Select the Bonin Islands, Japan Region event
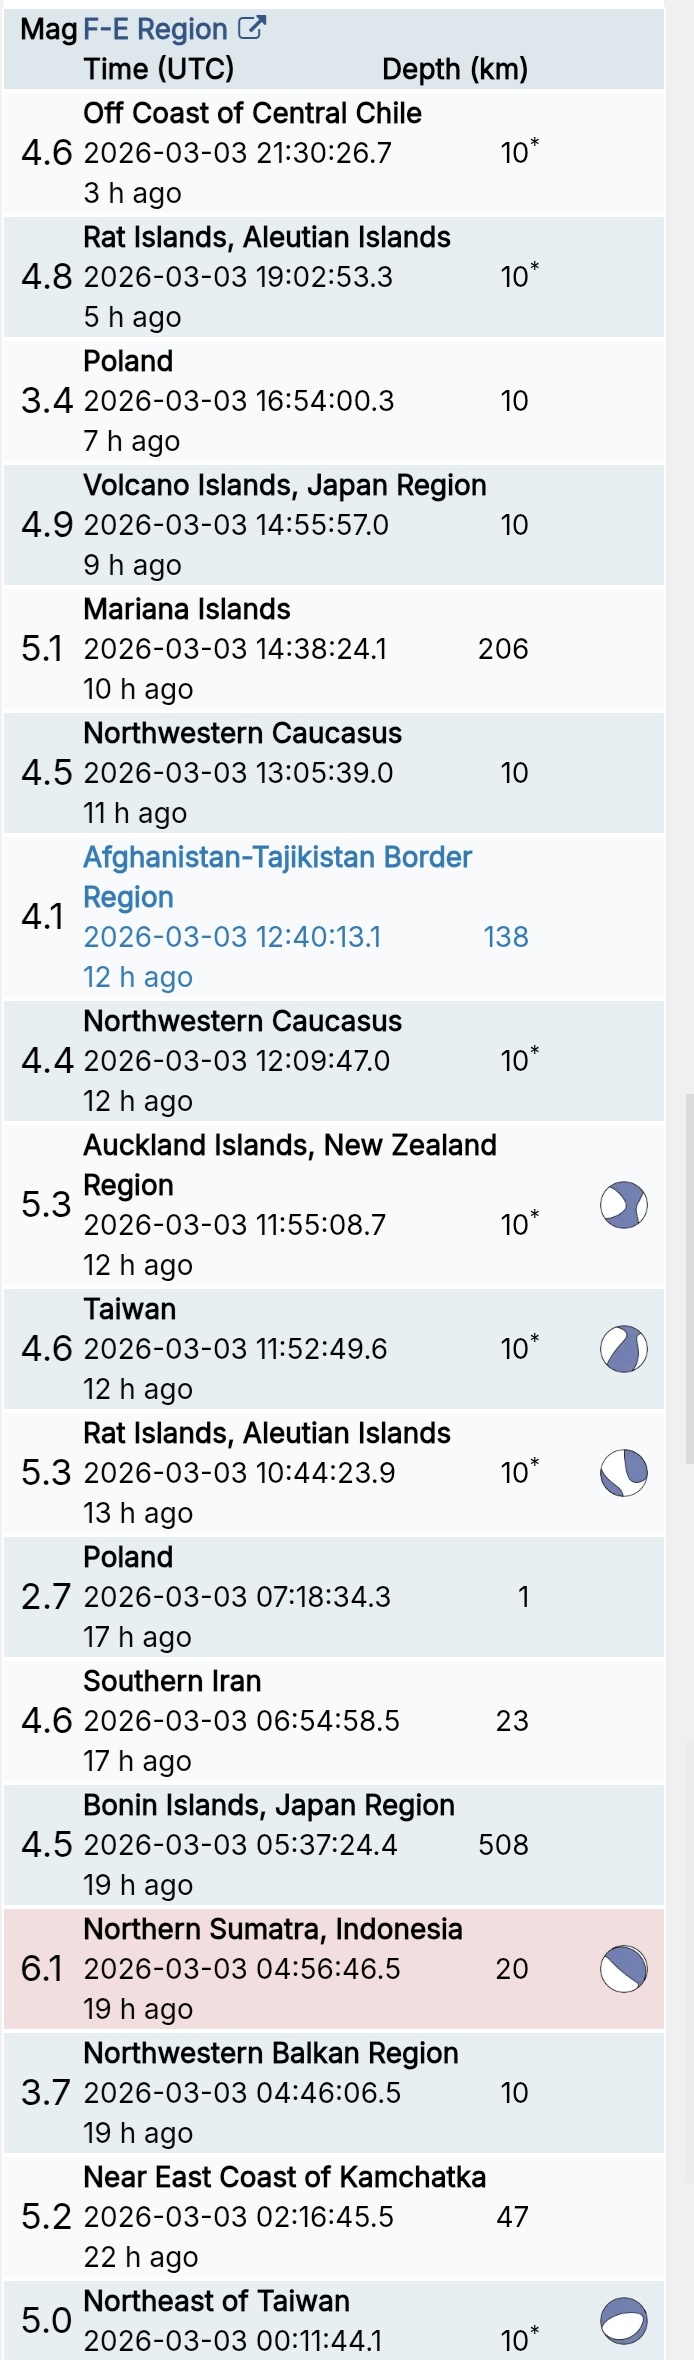This screenshot has height=2360, width=694. 268,1806
